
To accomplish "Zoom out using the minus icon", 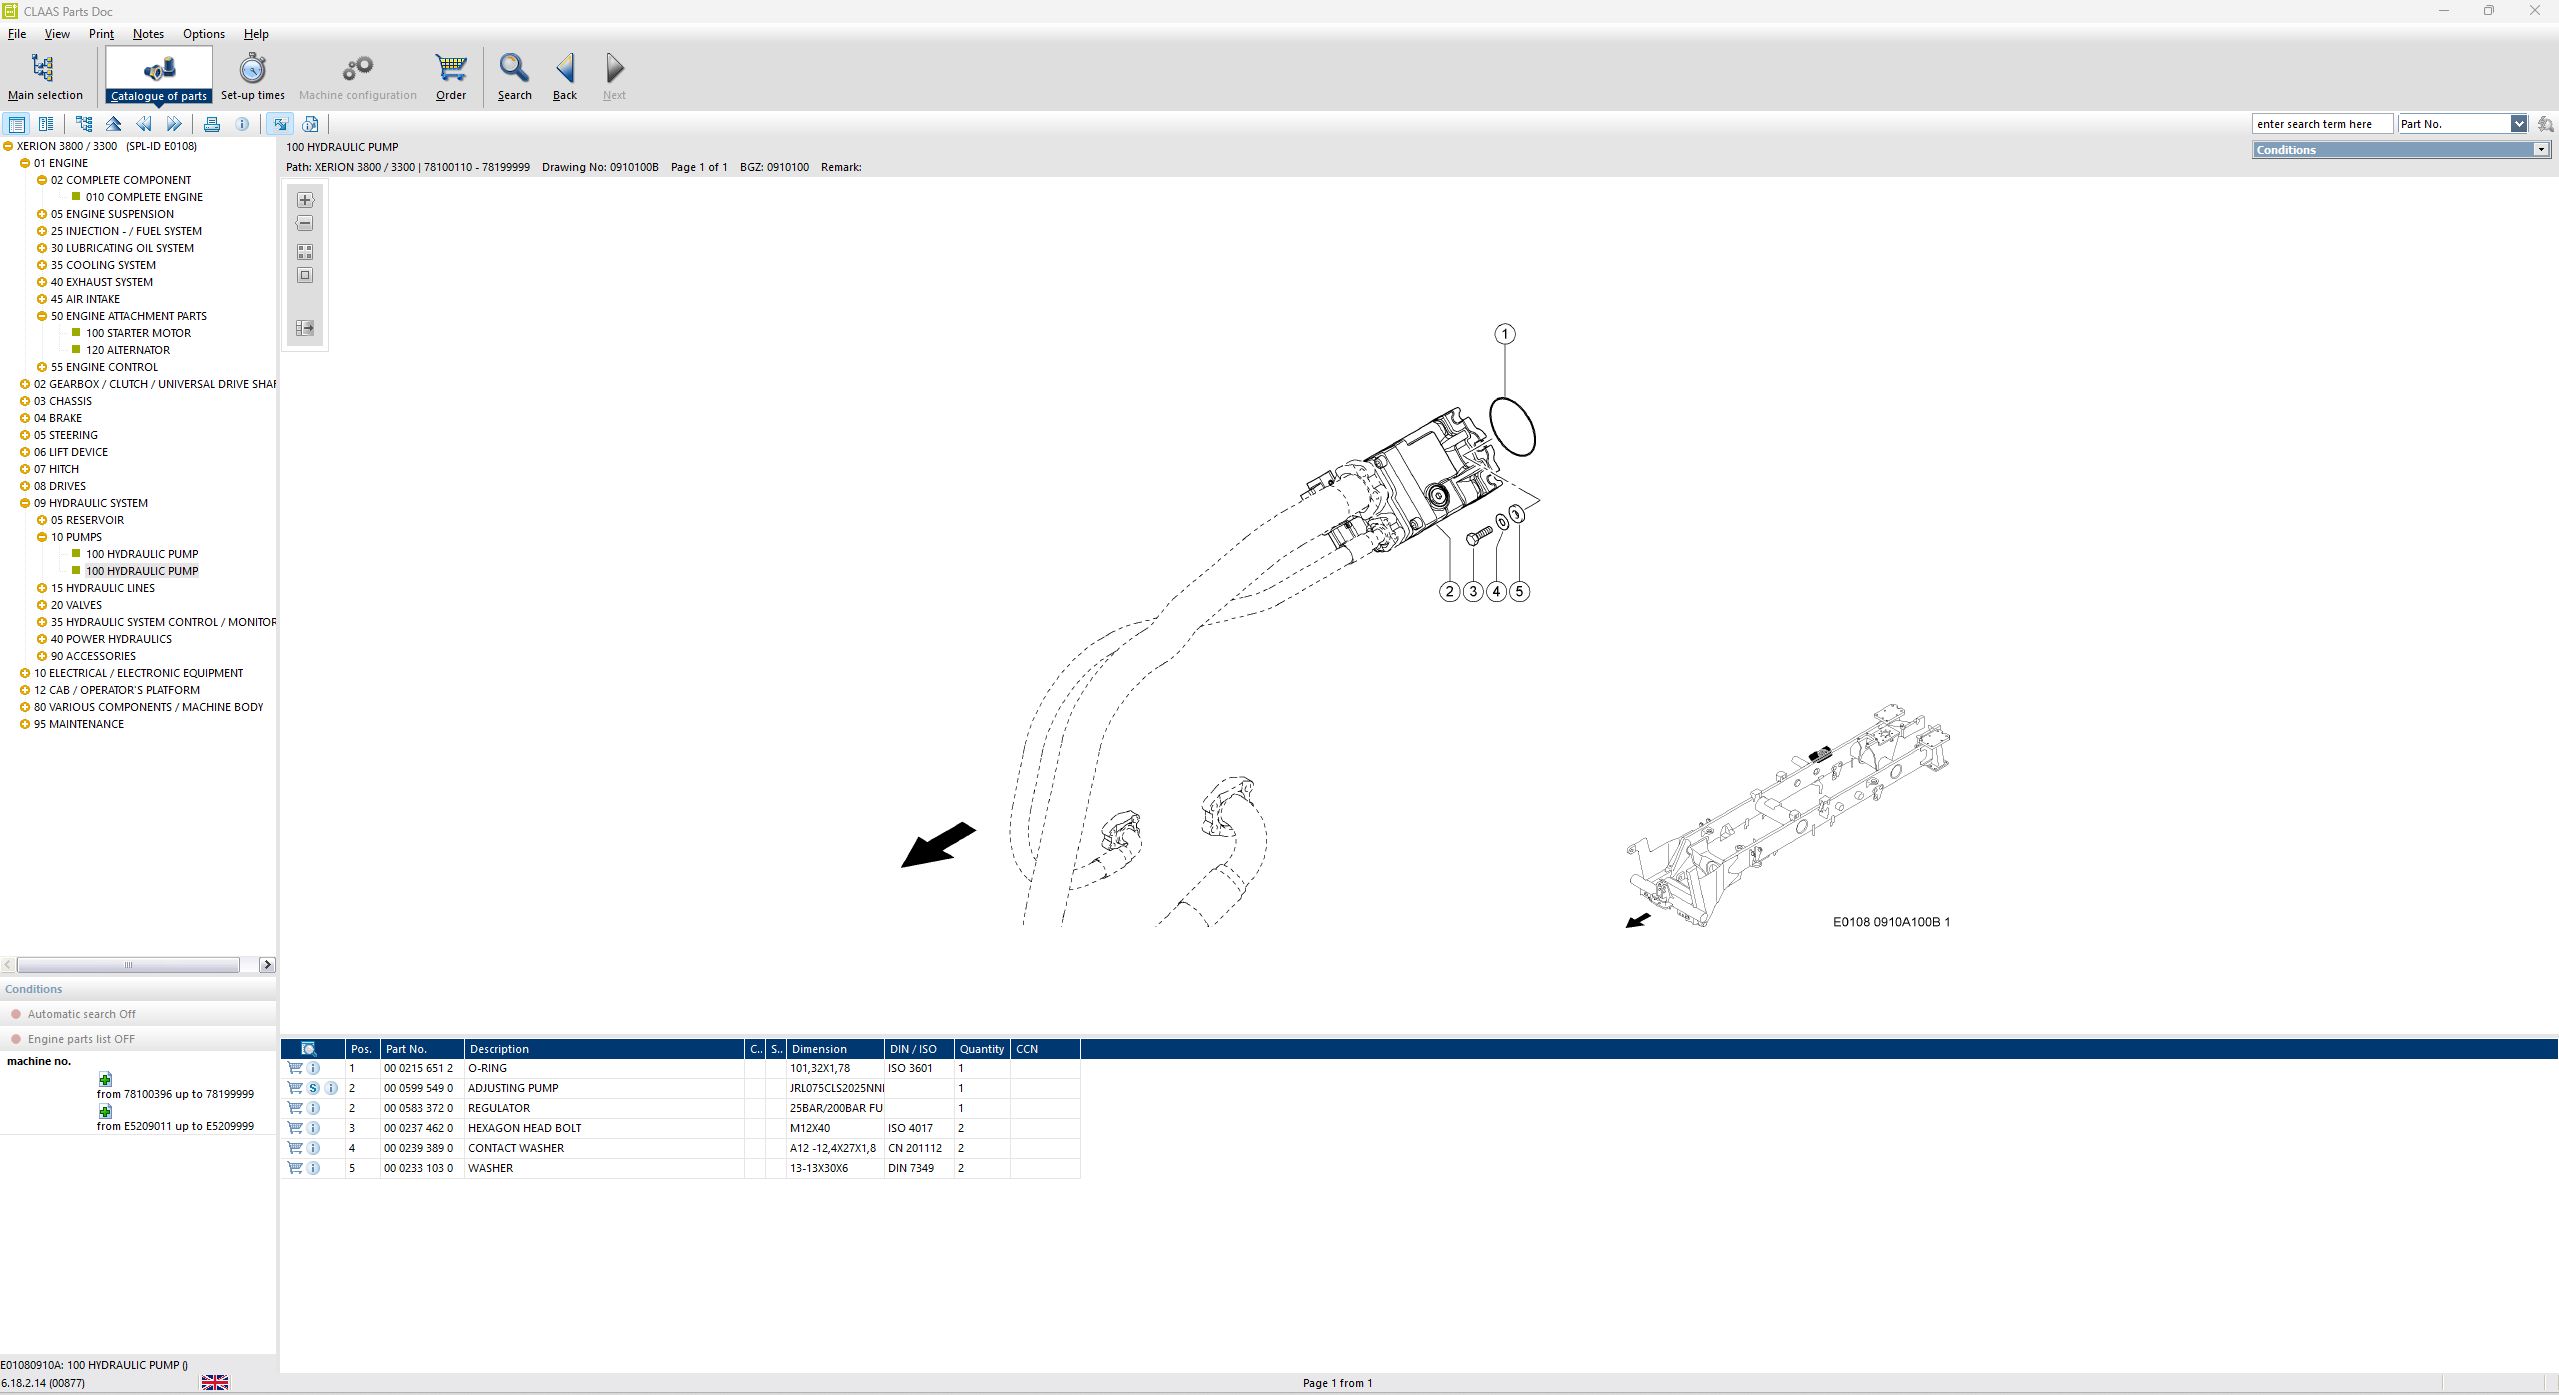I will [x=304, y=222].
